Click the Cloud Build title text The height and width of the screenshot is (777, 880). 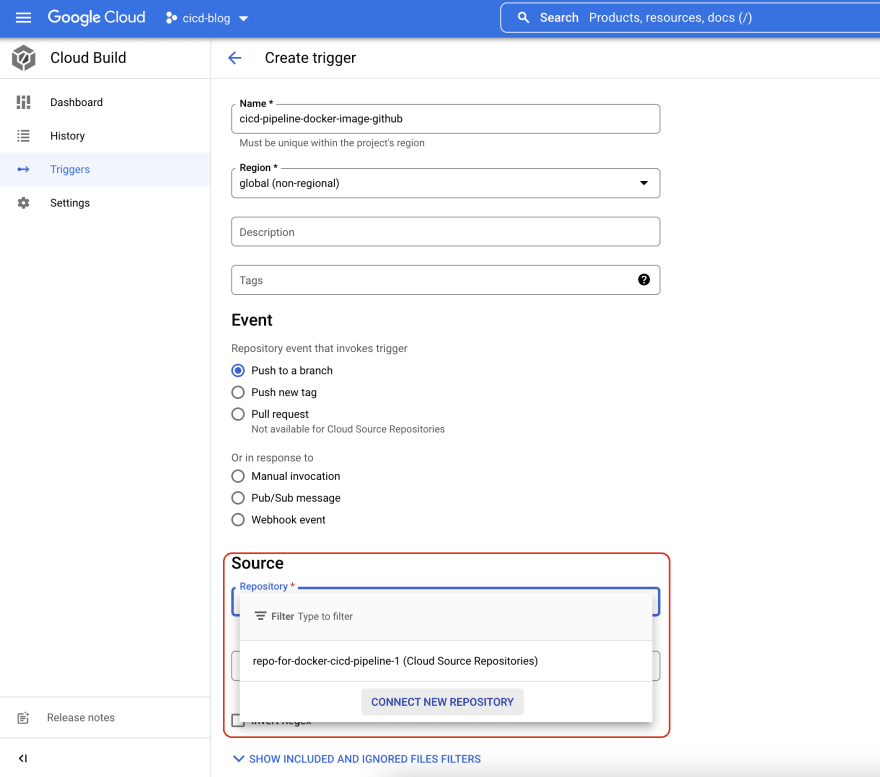(88, 58)
